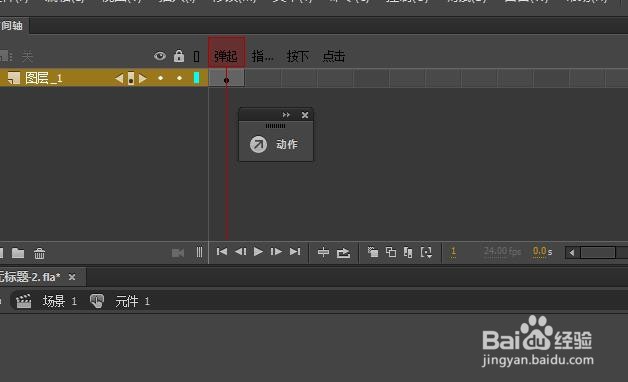This screenshot has height=382, width=628.
Task: Select the 点击 (Hit) frame label
Action: (334, 56)
